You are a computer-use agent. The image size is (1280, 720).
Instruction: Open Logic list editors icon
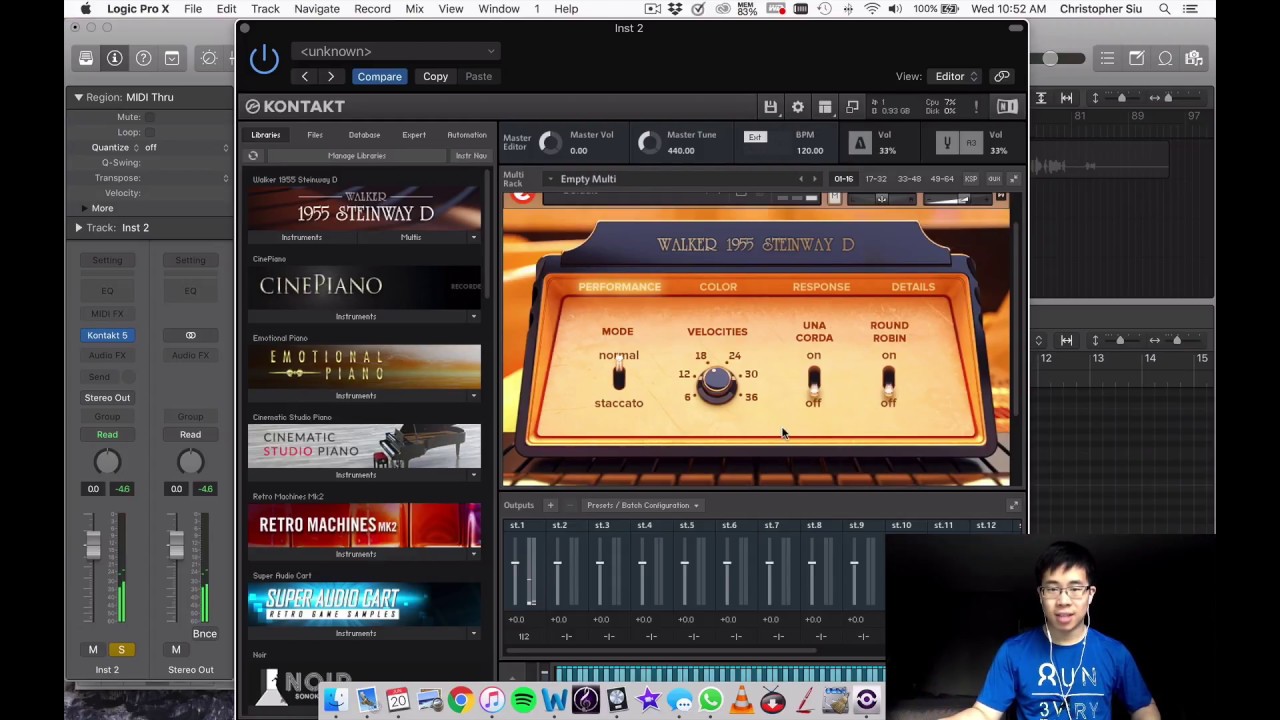click(x=1107, y=58)
